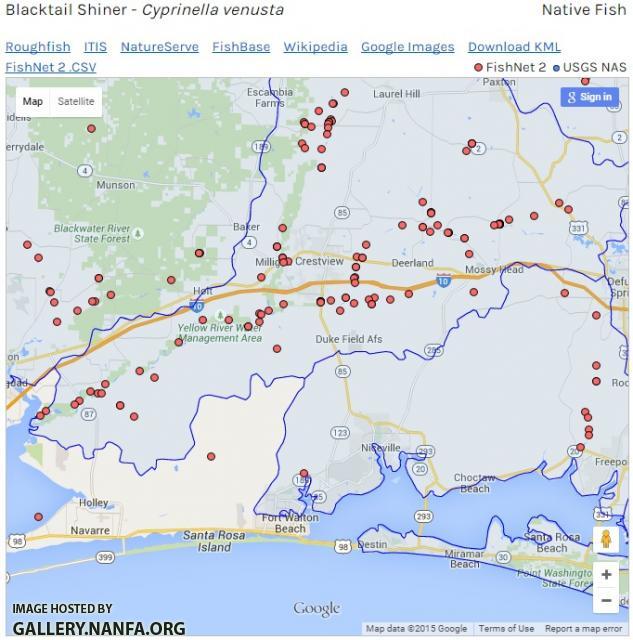Open the ITIS link
633x640 pixels.
(x=96, y=47)
